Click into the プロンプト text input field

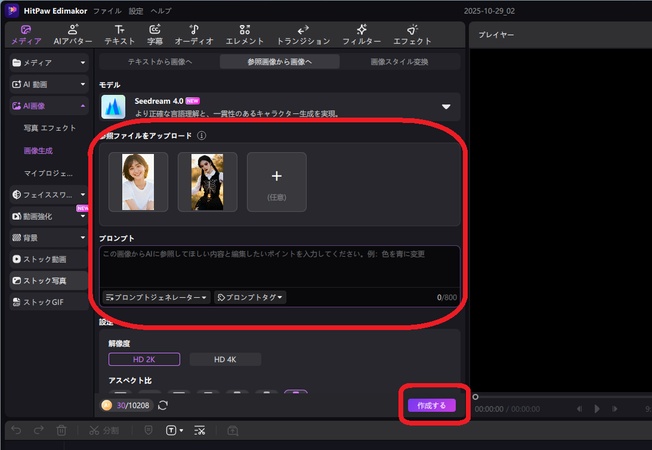pyautogui.click(x=280, y=267)
